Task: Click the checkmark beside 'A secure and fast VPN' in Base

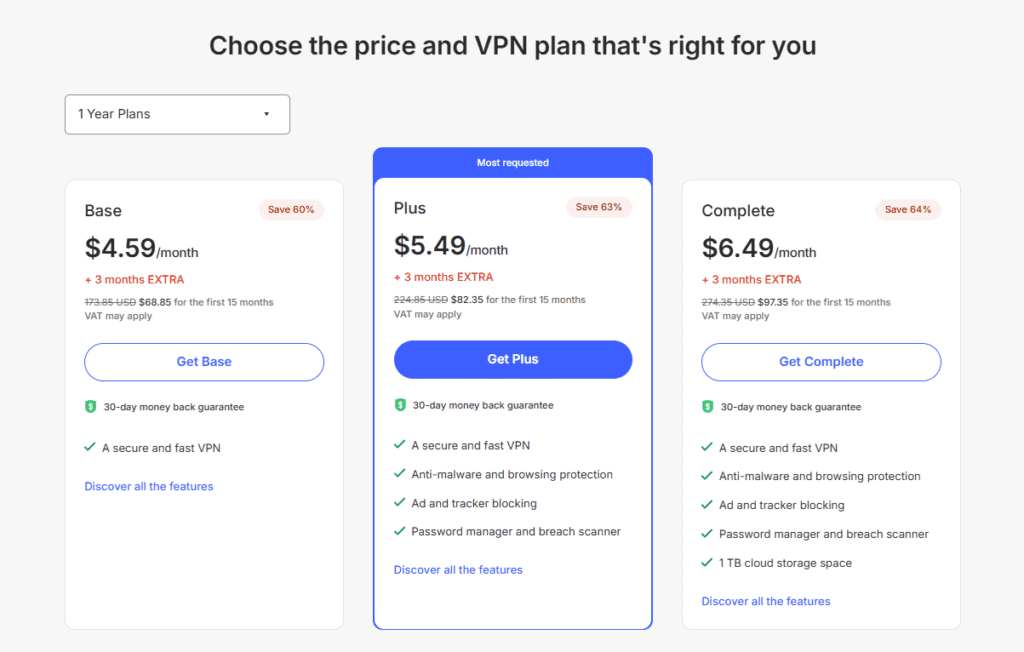Action: (x=89, y=447)
